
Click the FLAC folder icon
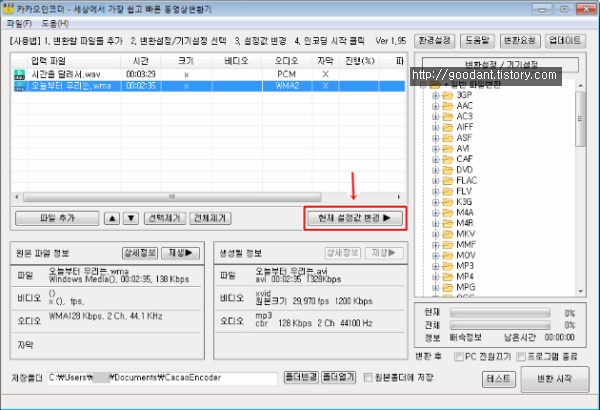(448, 181)
